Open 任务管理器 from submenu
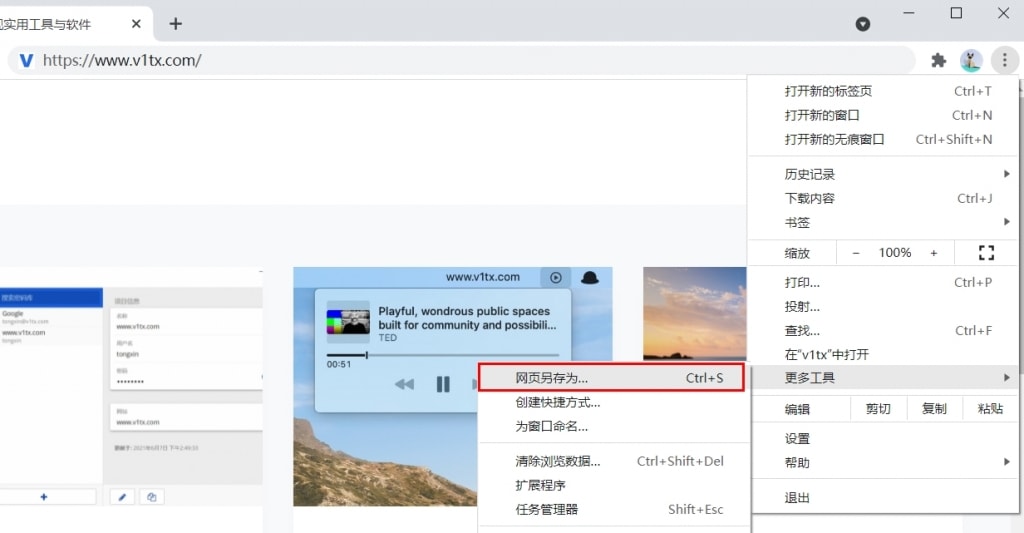This screenshot has height=533, width=1024. (x=615, y=509)
